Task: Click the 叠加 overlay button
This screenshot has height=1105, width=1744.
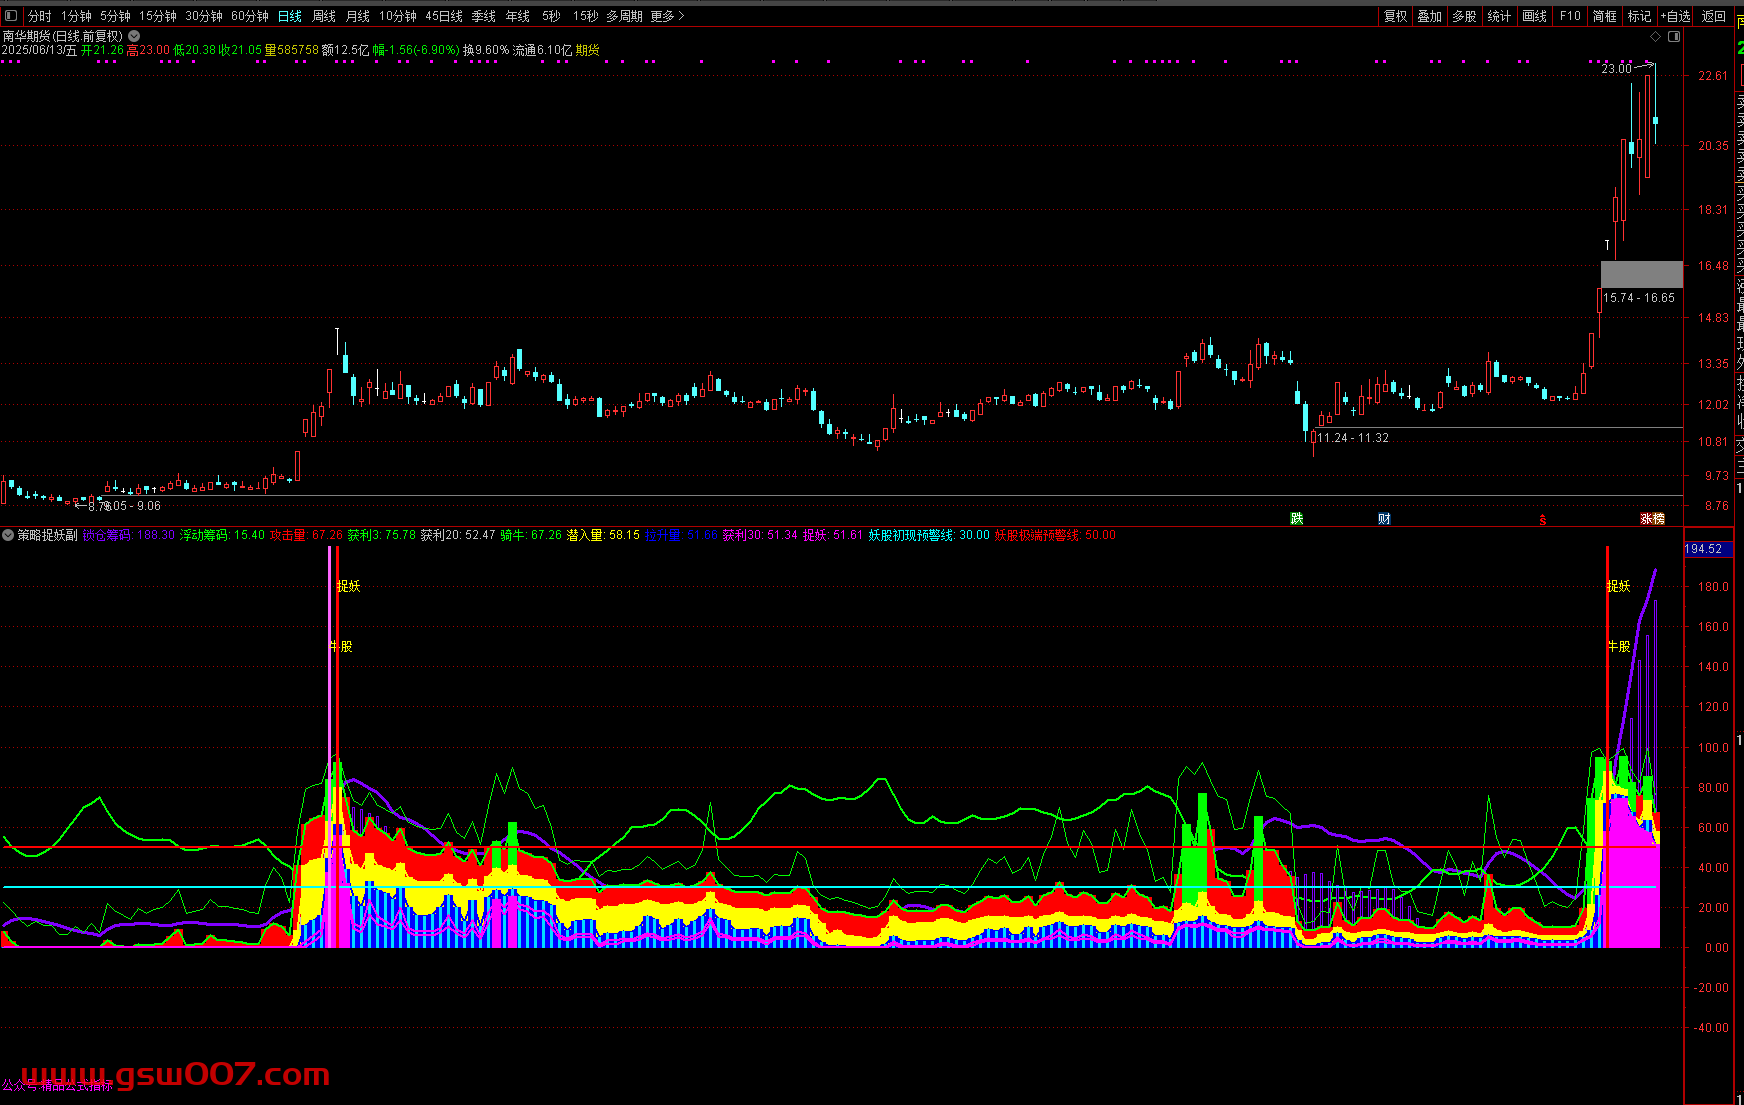Action: coord(1430,16)
